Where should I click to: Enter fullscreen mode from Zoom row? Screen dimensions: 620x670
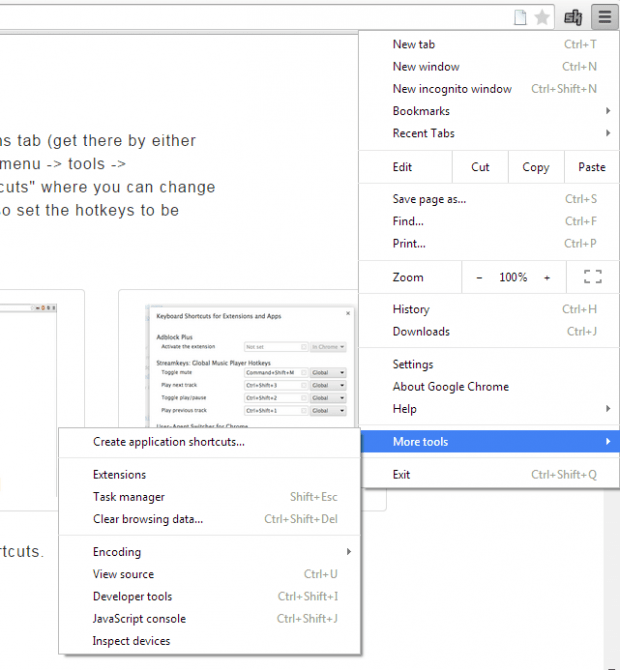593,277
